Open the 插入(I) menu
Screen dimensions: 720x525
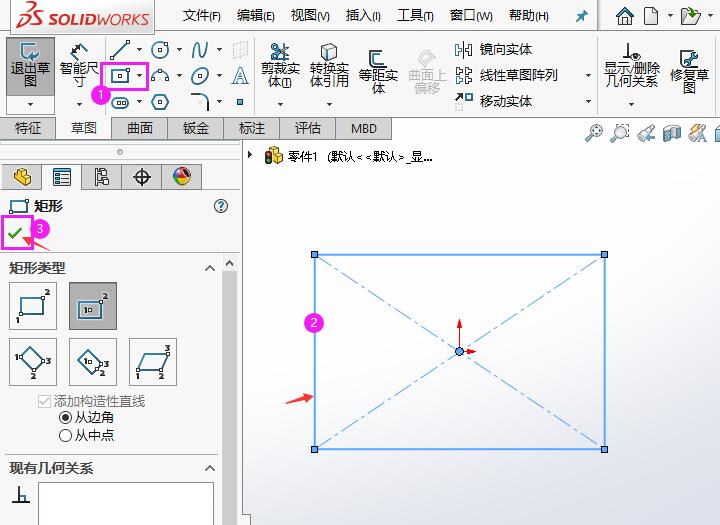click(363, 16)
